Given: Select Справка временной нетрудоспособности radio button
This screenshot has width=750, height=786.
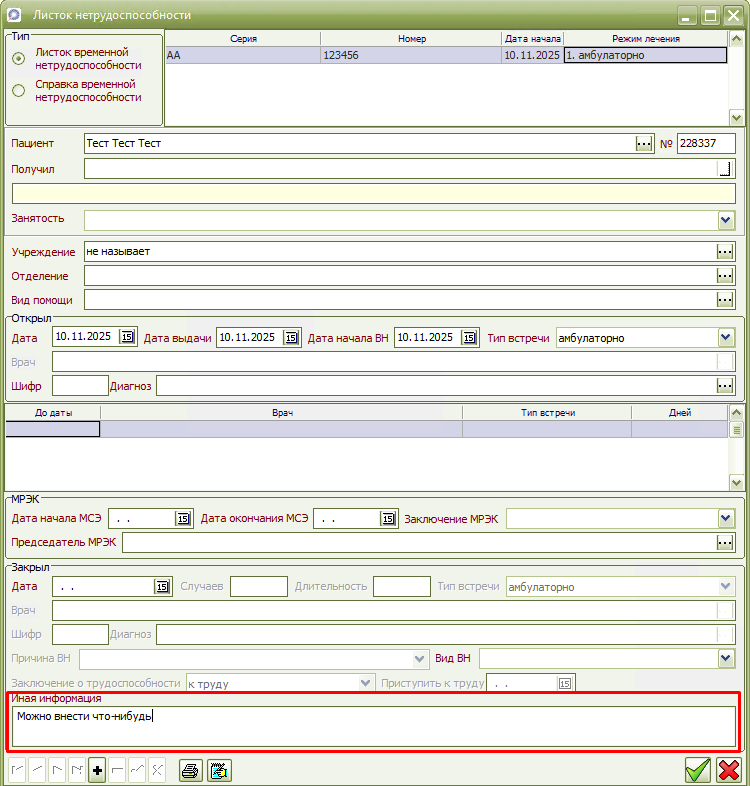Looking at the screenshot, I should point(18,91).
